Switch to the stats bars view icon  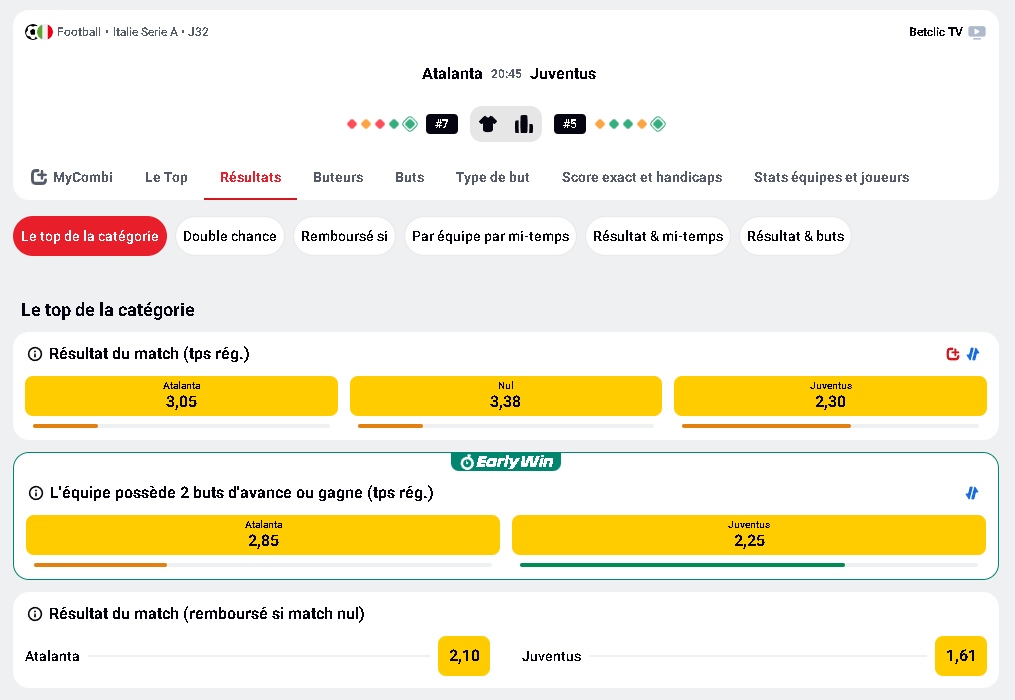point(522,123)
